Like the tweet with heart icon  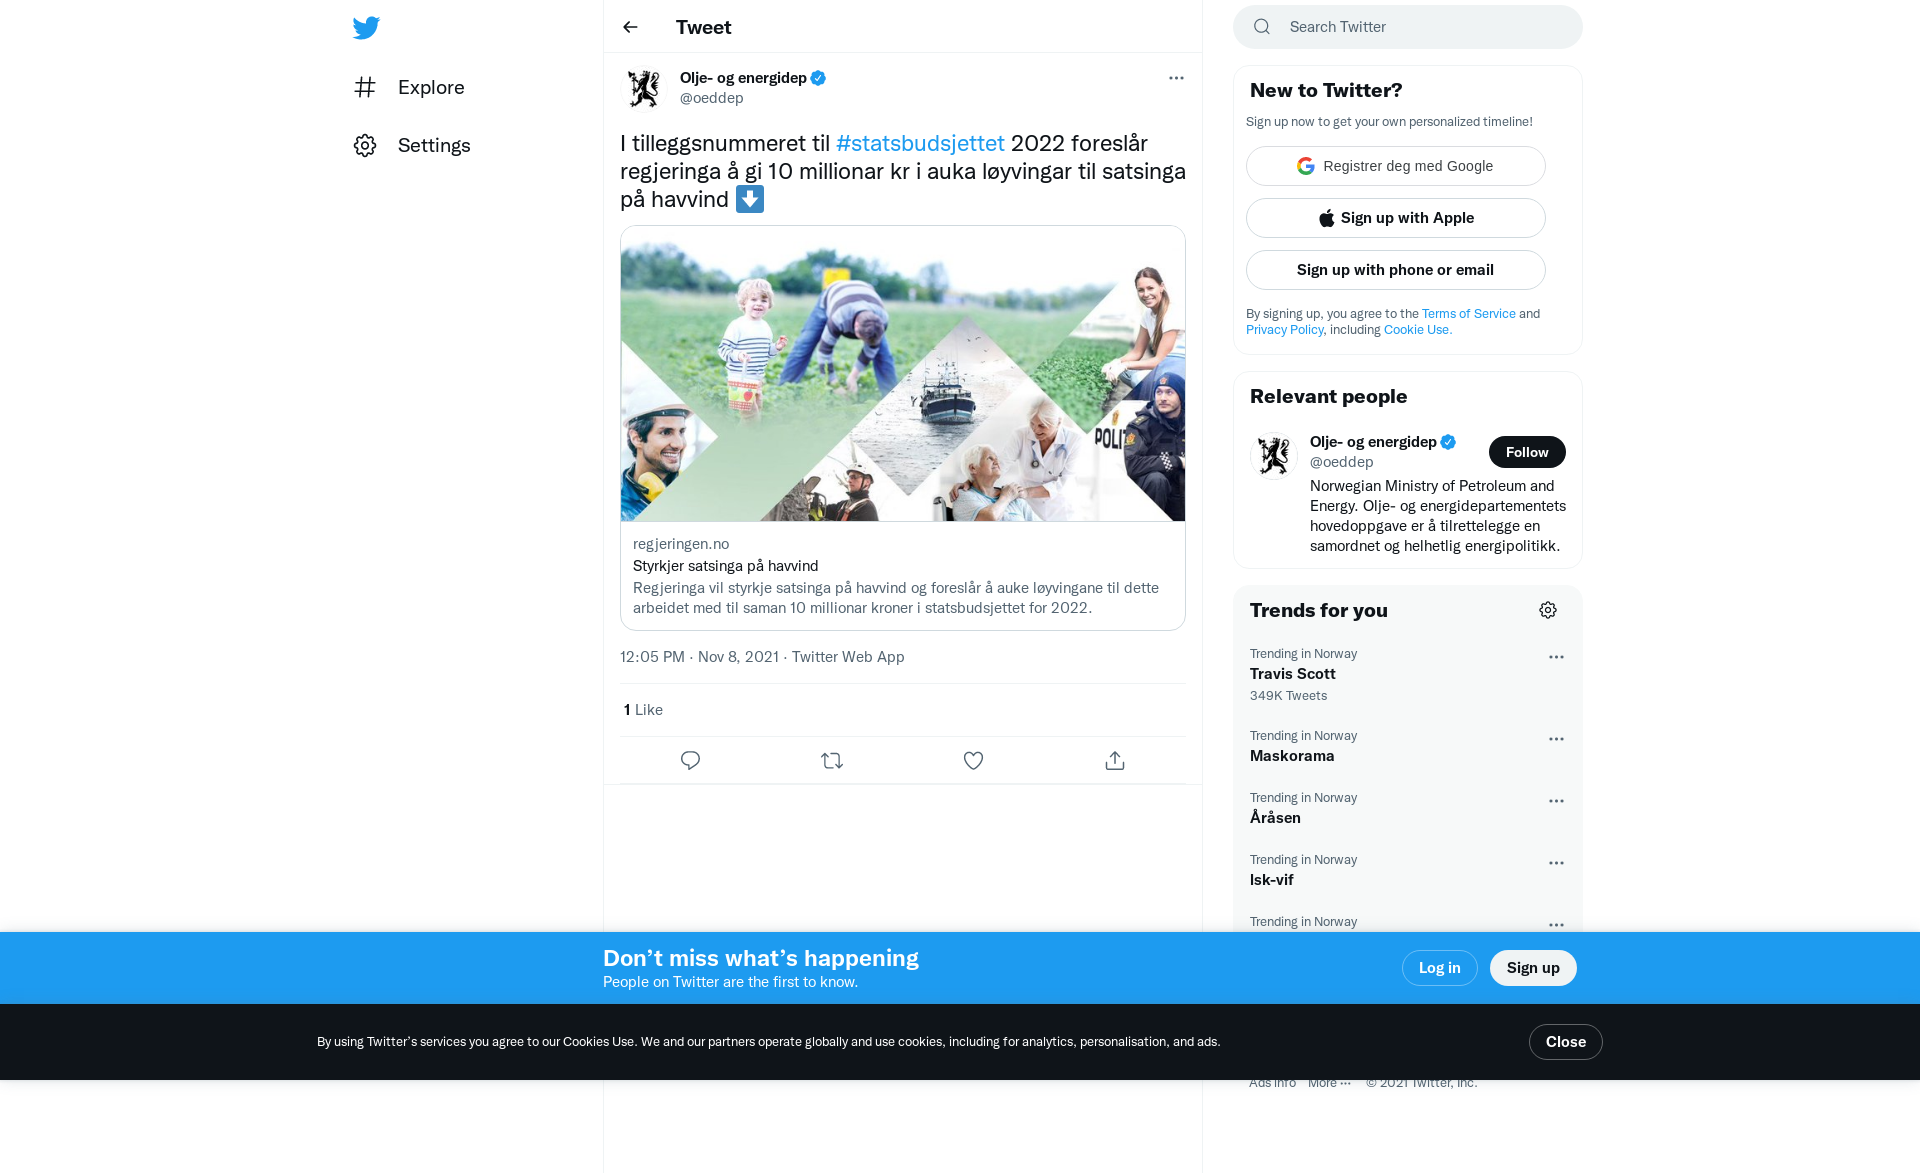(973, 761)
